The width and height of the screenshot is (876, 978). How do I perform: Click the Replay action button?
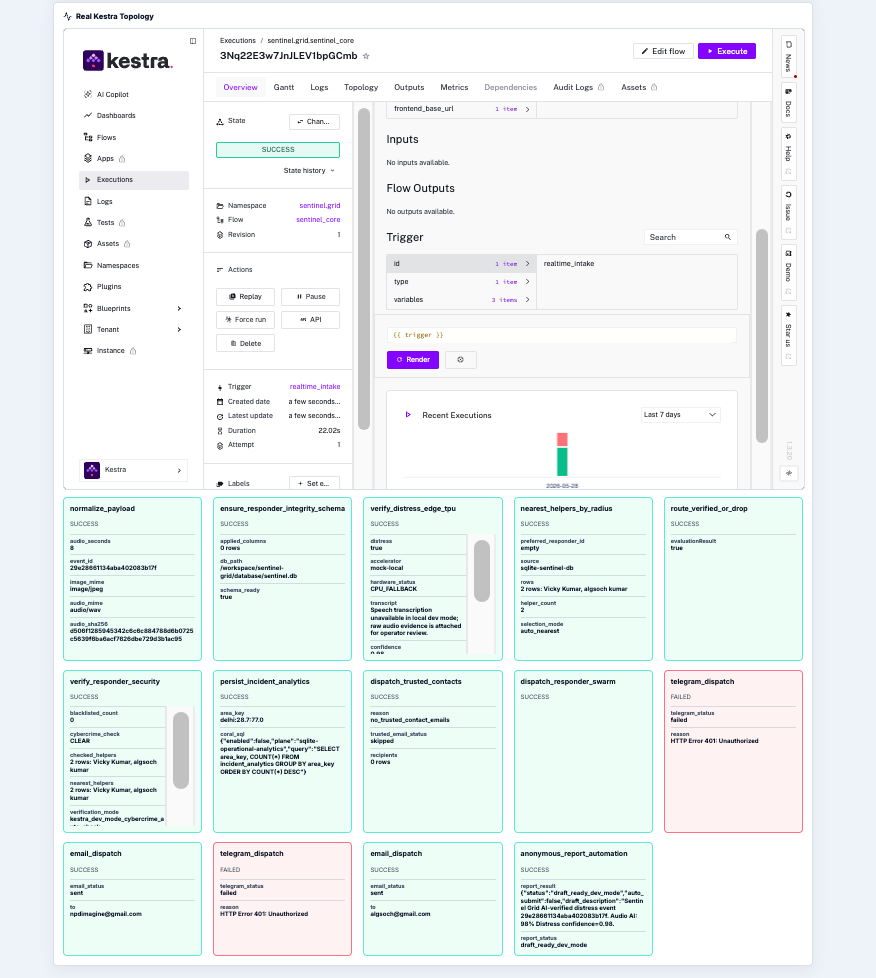tap(245, 297)
